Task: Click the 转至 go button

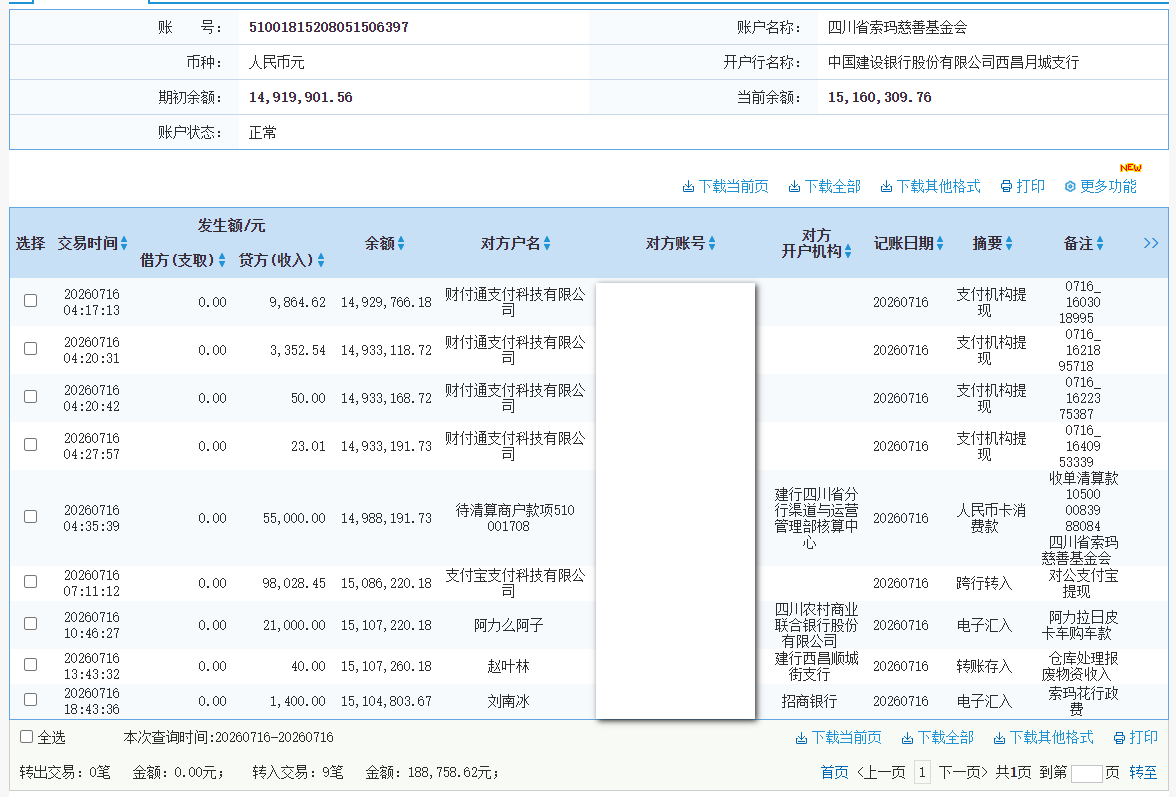Action: click(x=1143, y=772)
